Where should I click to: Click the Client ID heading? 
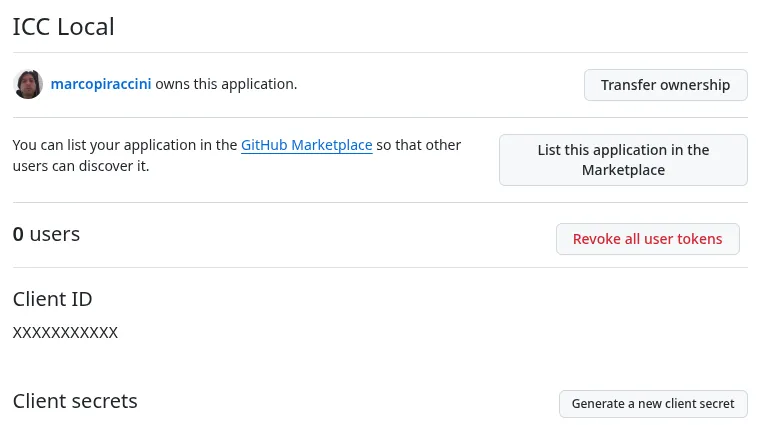coord(52,298)
